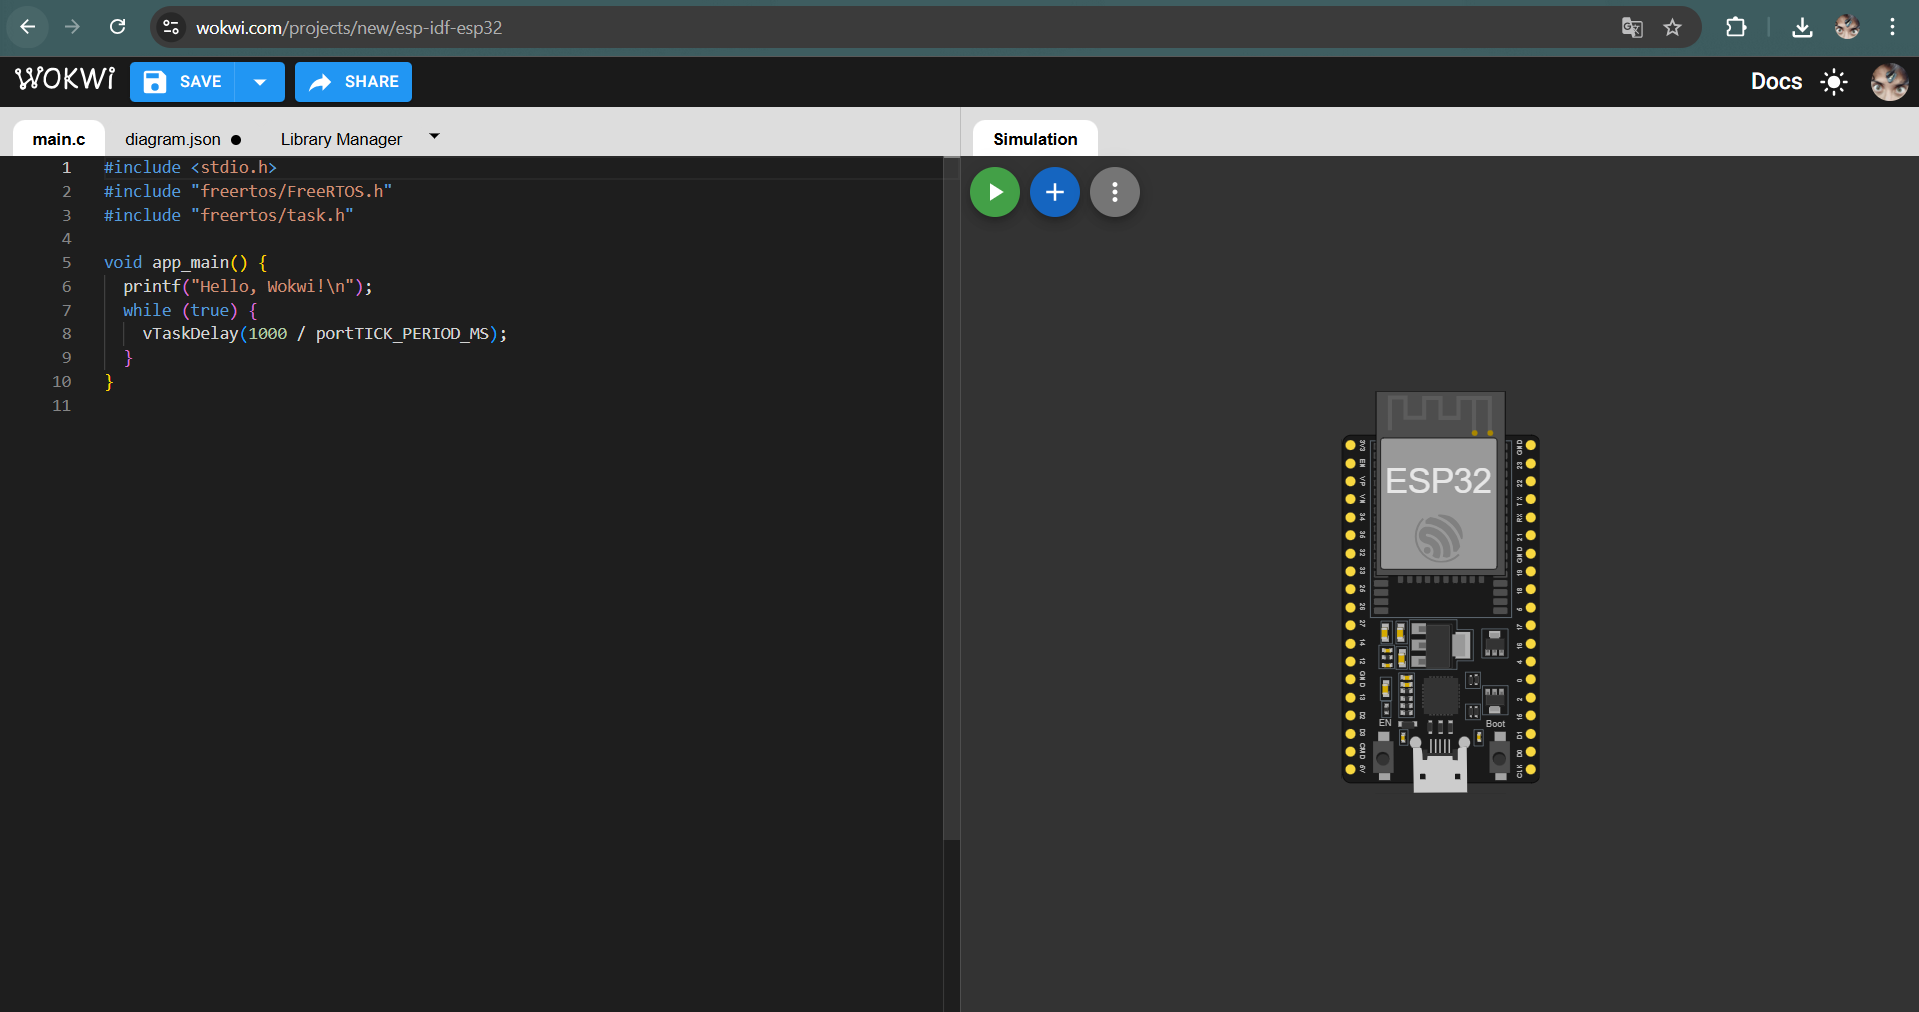Click the while (true) line
The width and height of the screenshot is (1919, 1012).
[x=190, y=311]
